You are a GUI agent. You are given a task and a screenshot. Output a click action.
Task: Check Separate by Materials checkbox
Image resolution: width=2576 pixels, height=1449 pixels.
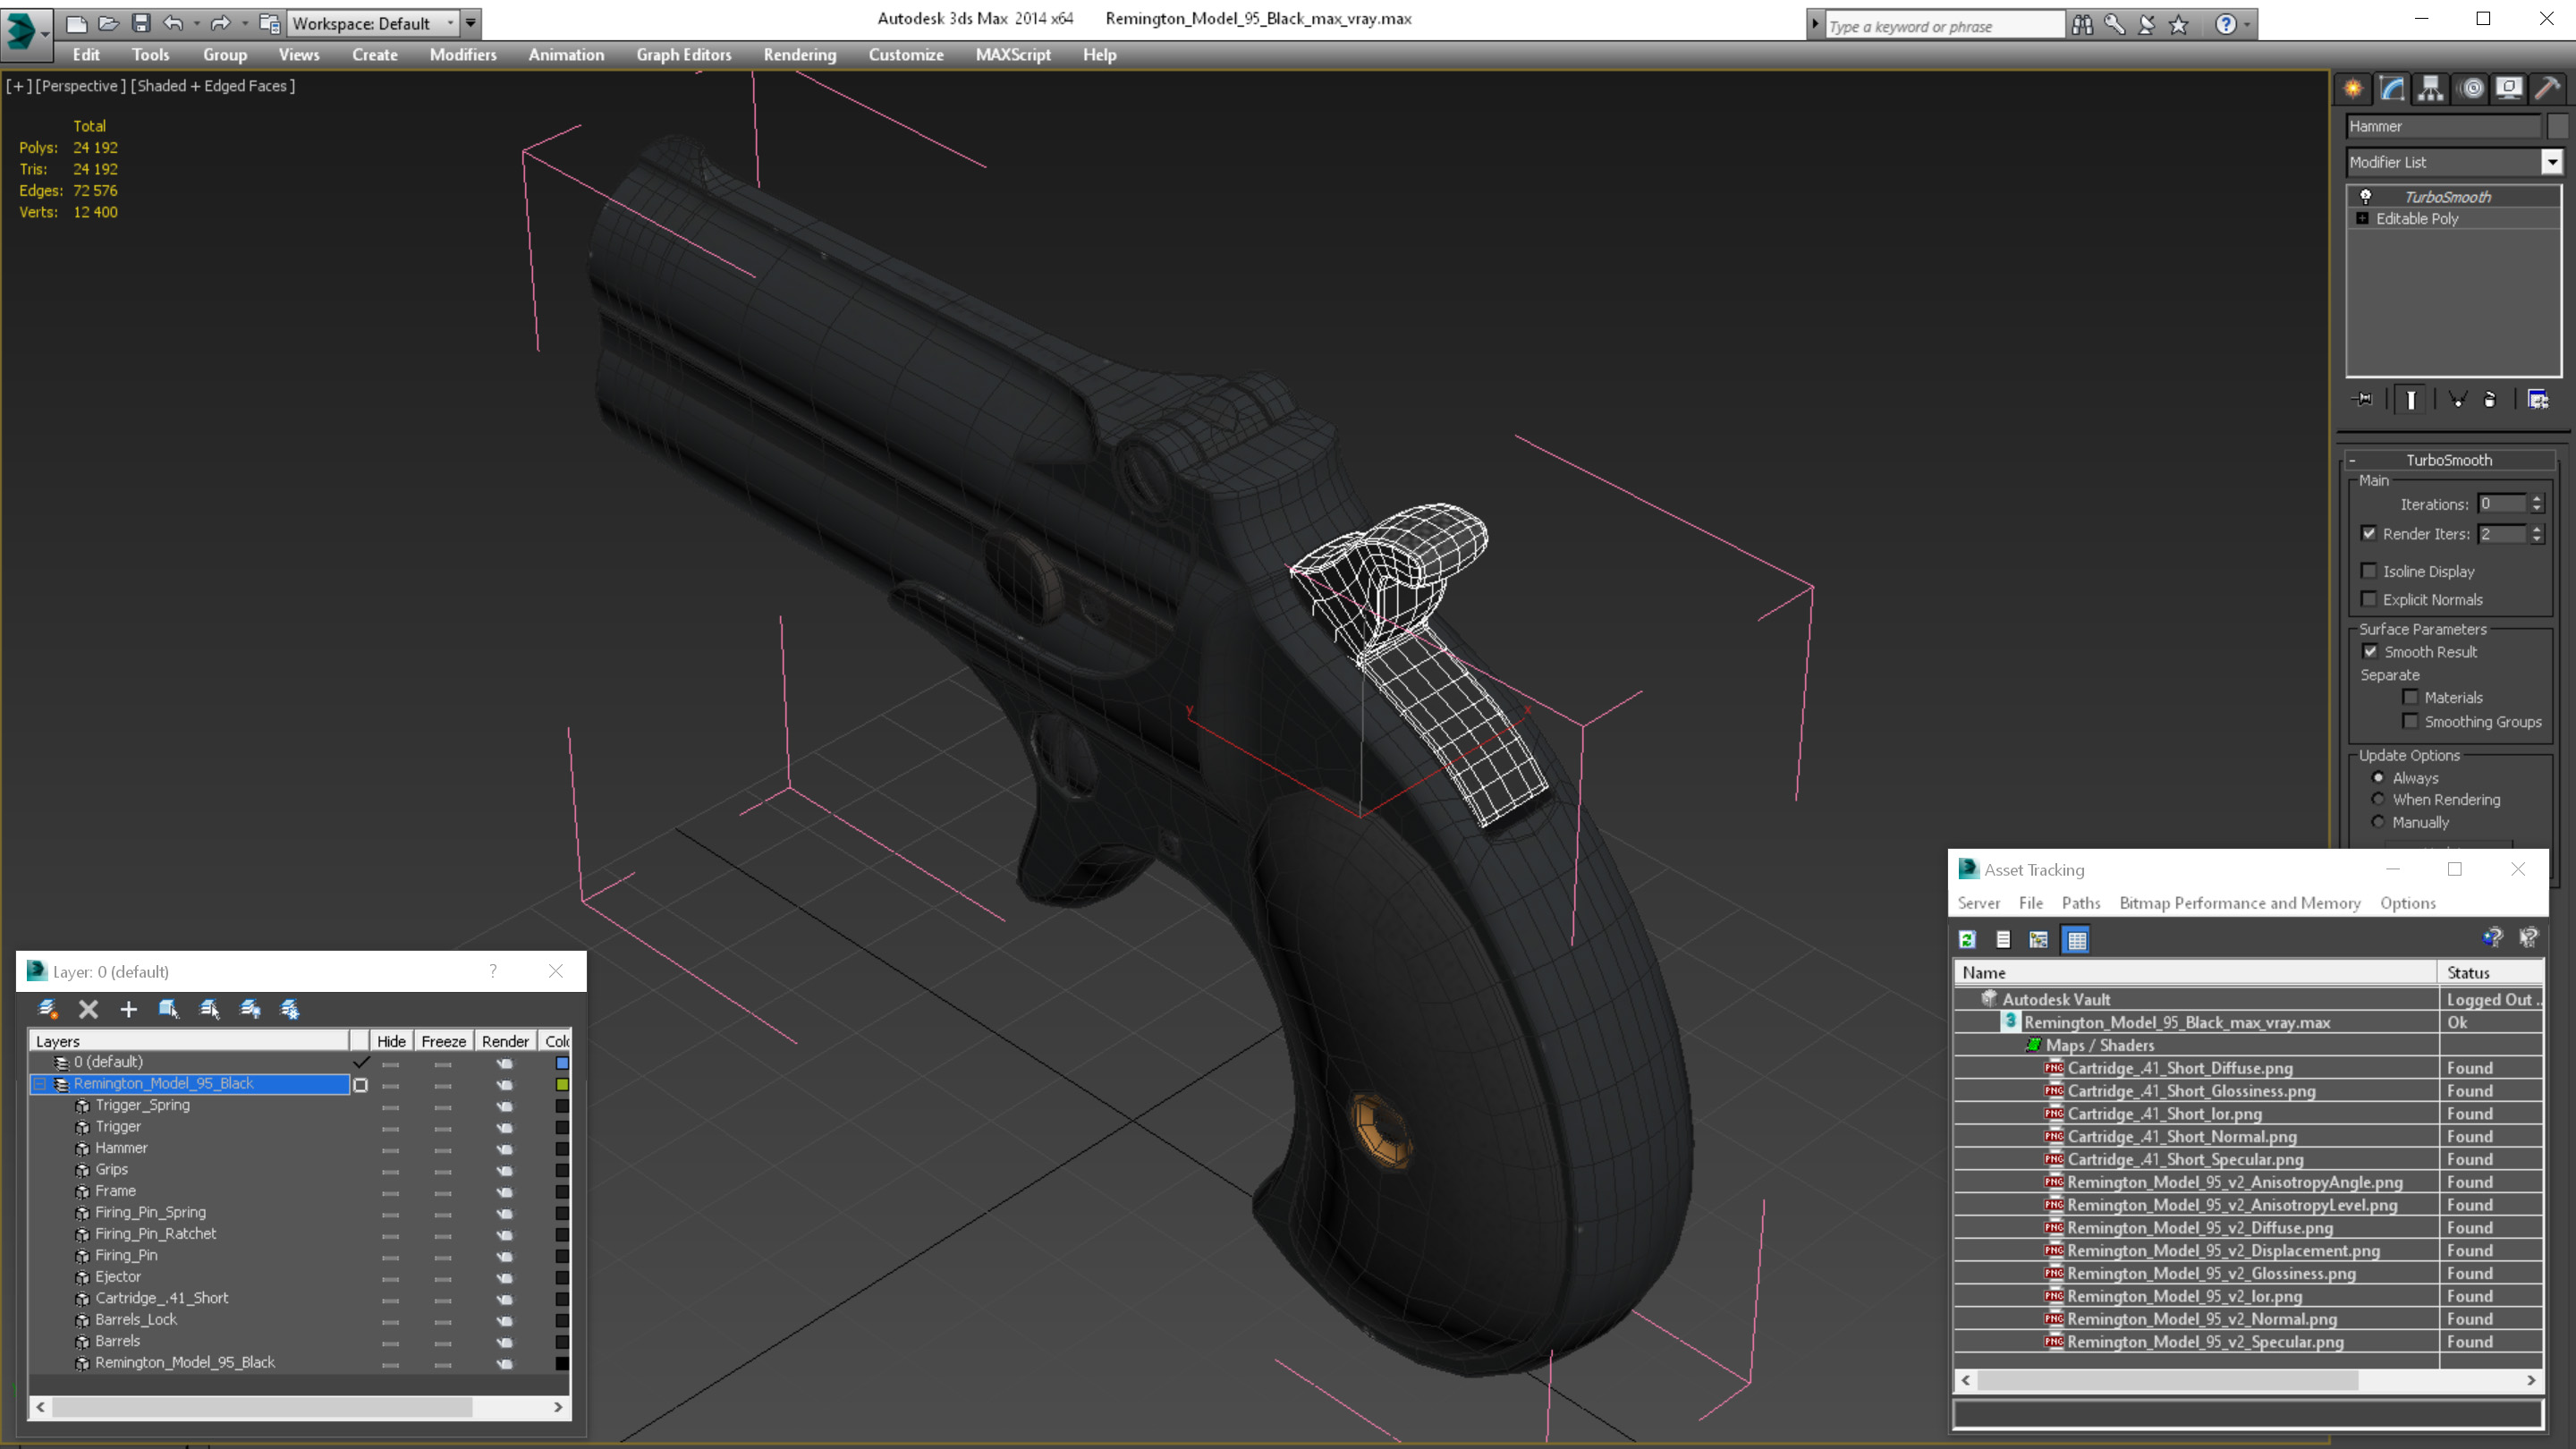(x=2410, y=697)
